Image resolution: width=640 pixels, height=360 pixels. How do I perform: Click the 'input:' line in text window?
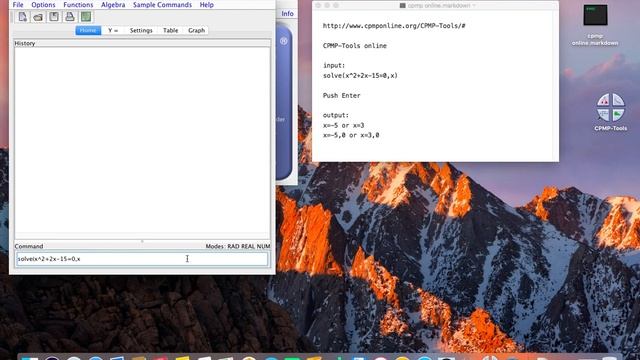pos(334,65)
